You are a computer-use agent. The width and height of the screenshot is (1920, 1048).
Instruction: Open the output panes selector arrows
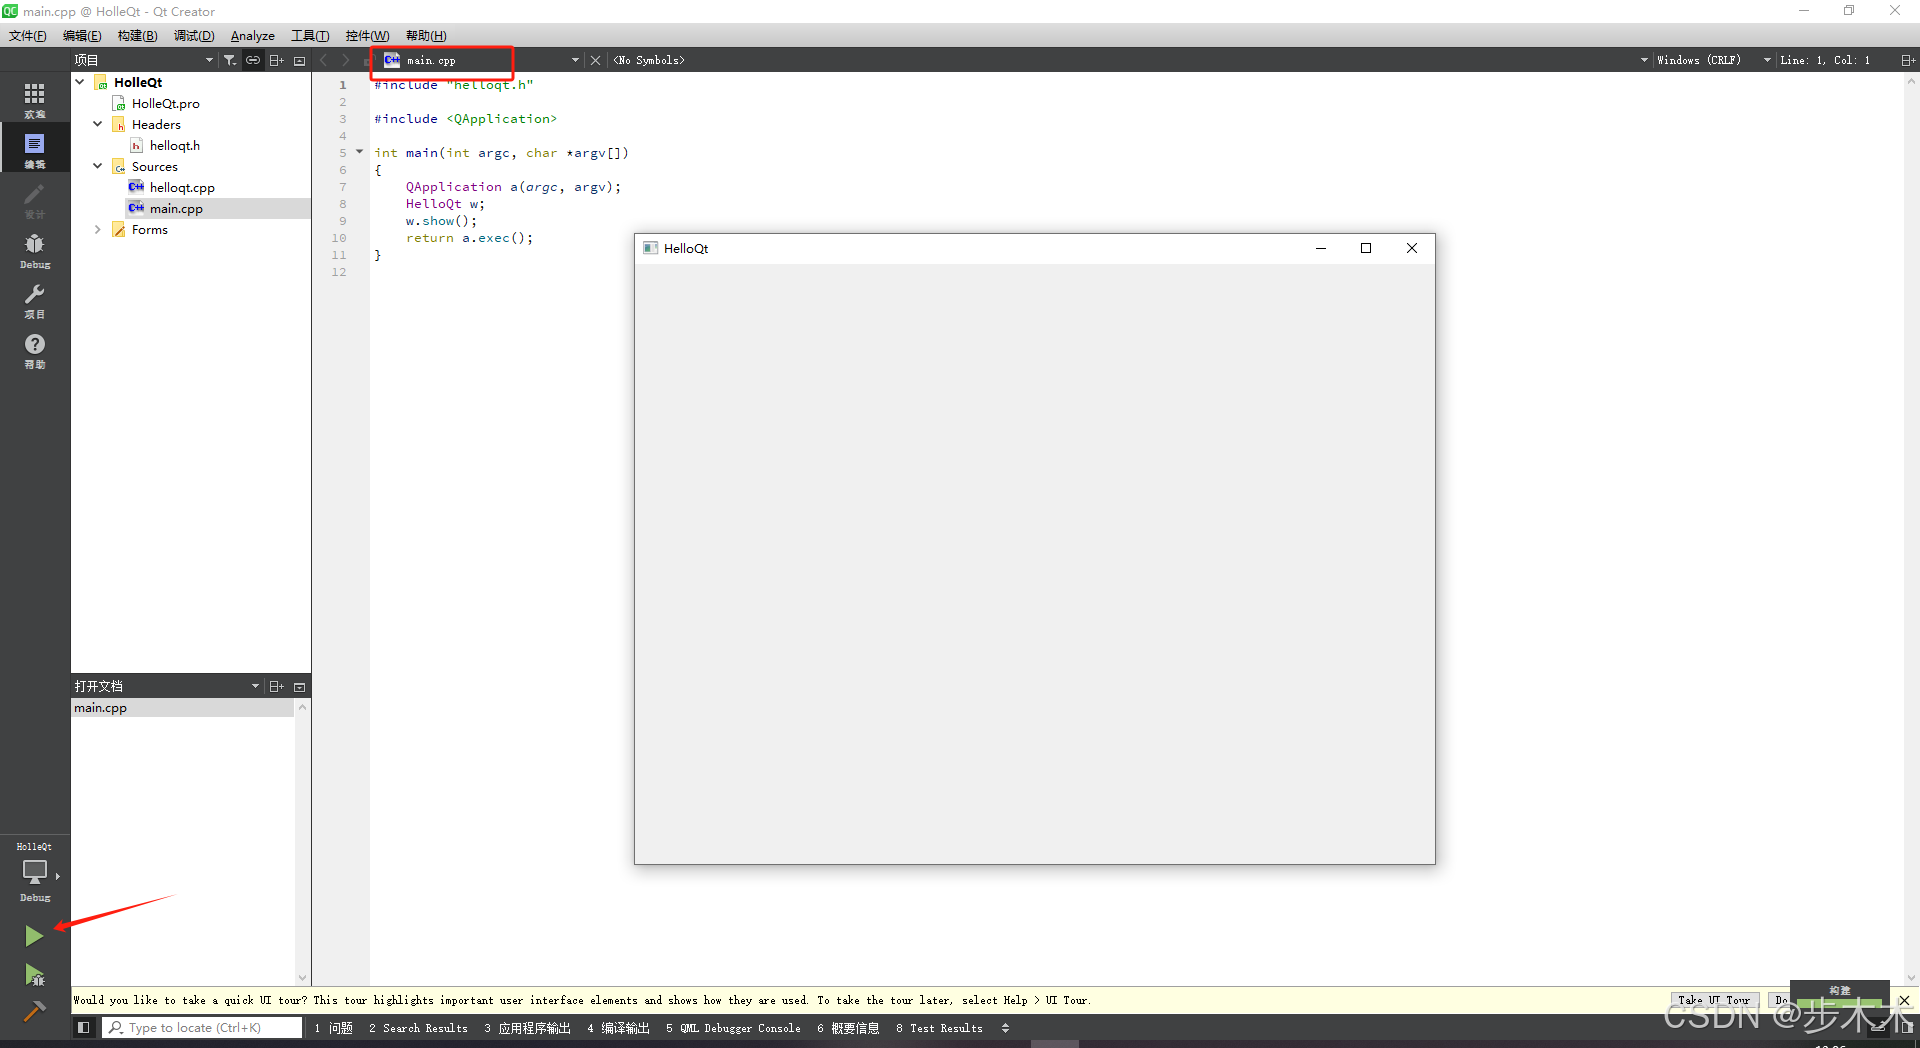click(1005, 1028)
